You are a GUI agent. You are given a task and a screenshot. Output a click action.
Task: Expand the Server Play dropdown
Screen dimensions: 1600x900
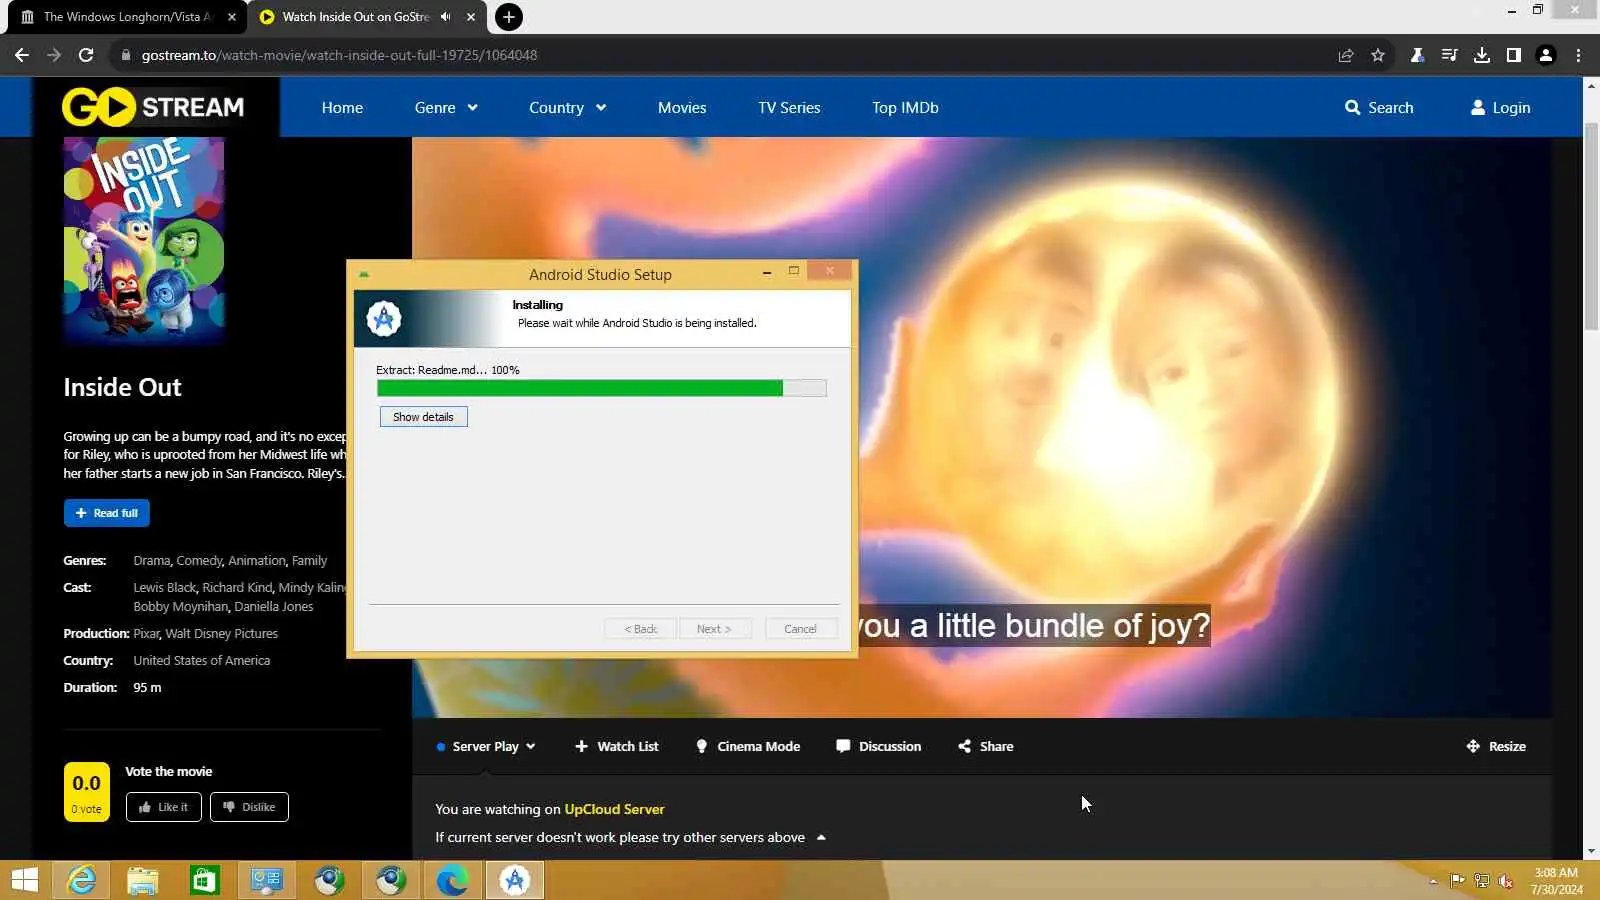(486, 746)
